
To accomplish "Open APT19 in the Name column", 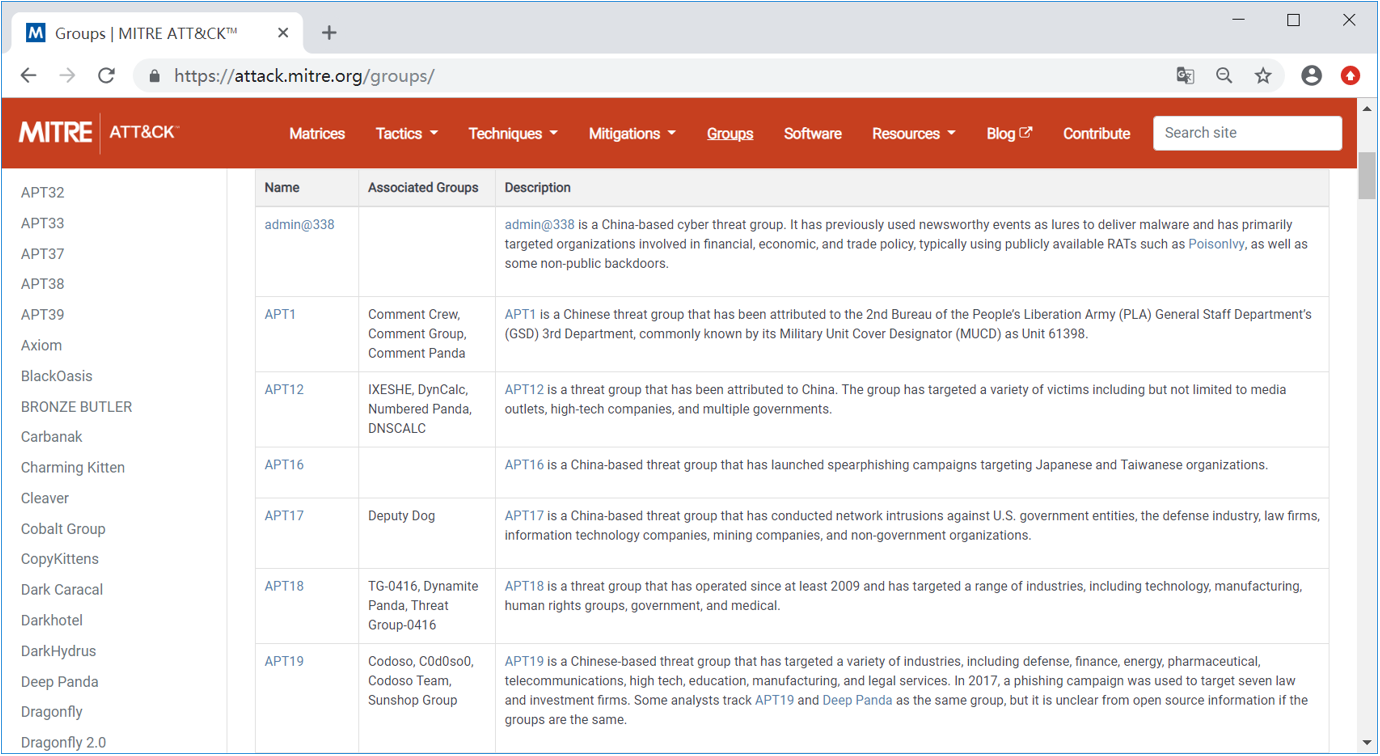I will click(284, 661).
